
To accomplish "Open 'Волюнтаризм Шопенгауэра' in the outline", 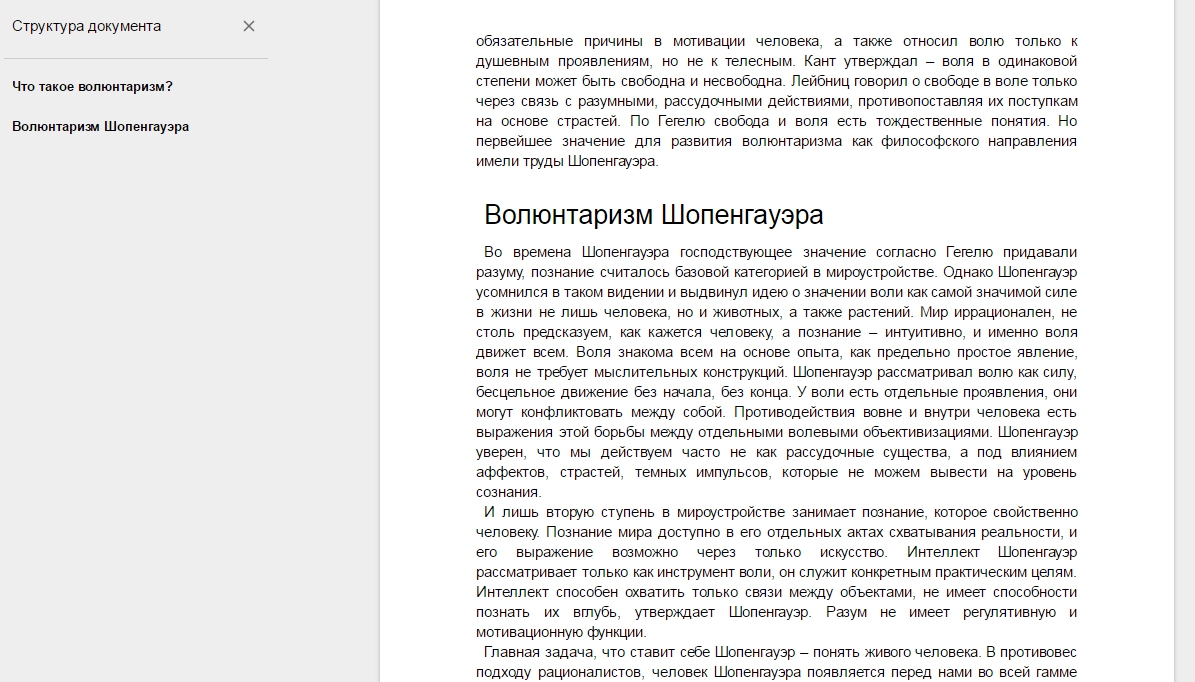I will (x=101, y=126).
